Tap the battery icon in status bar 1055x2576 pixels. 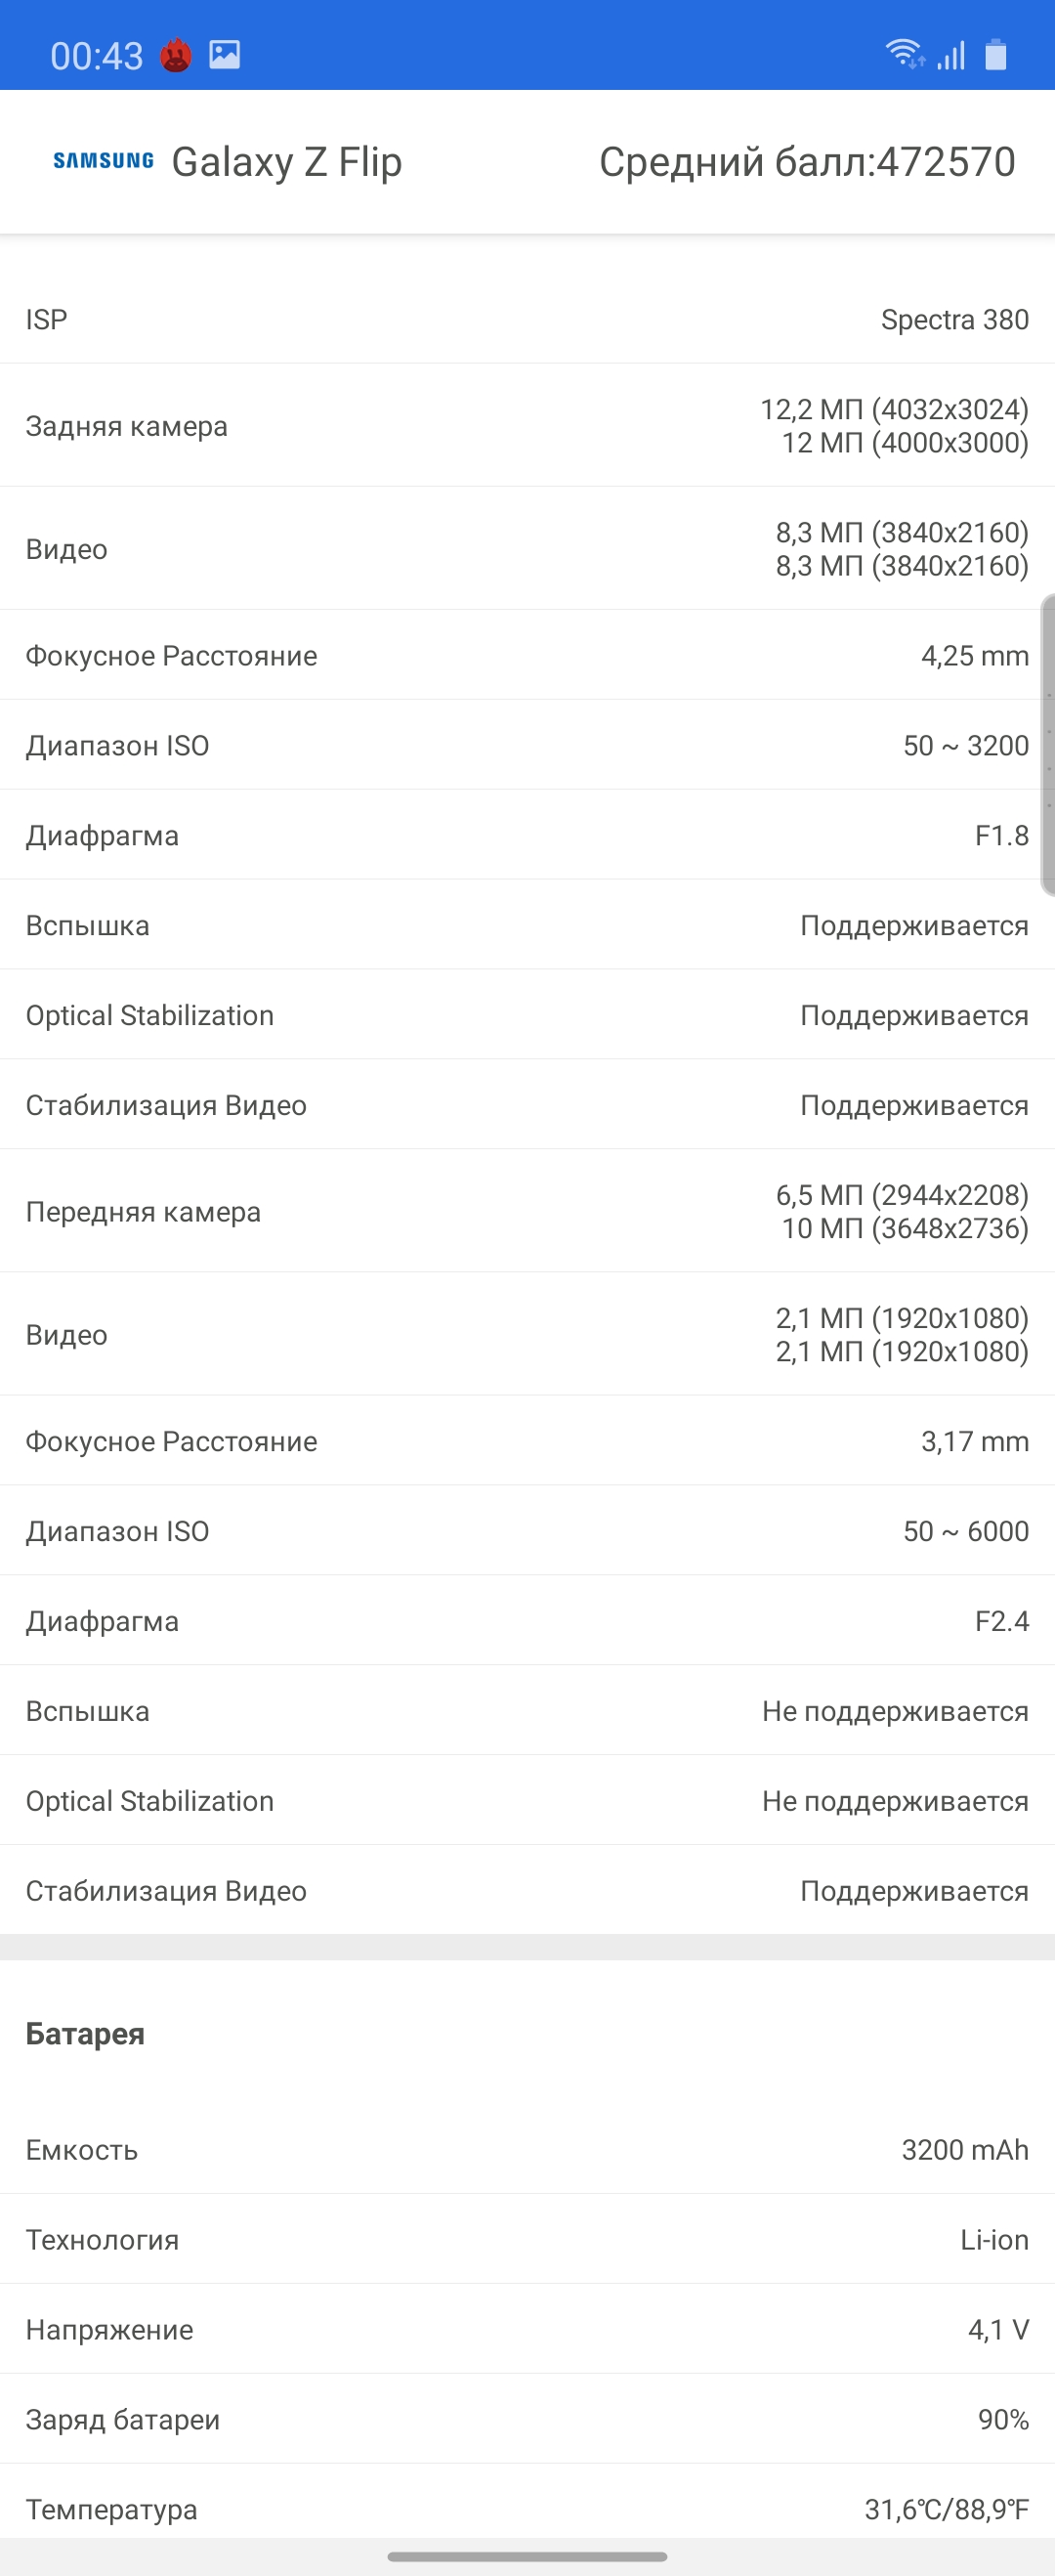(996, 54)
